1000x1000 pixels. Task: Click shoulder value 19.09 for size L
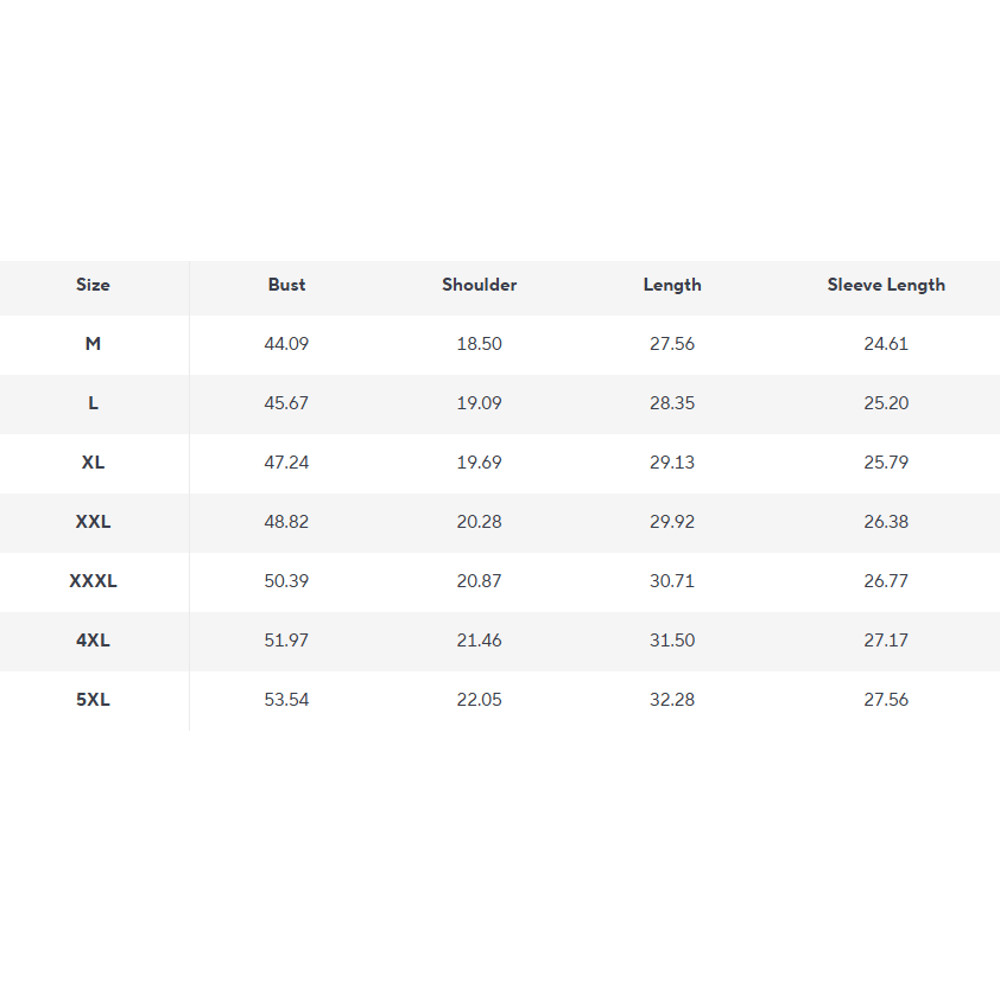tap(479, 403)
